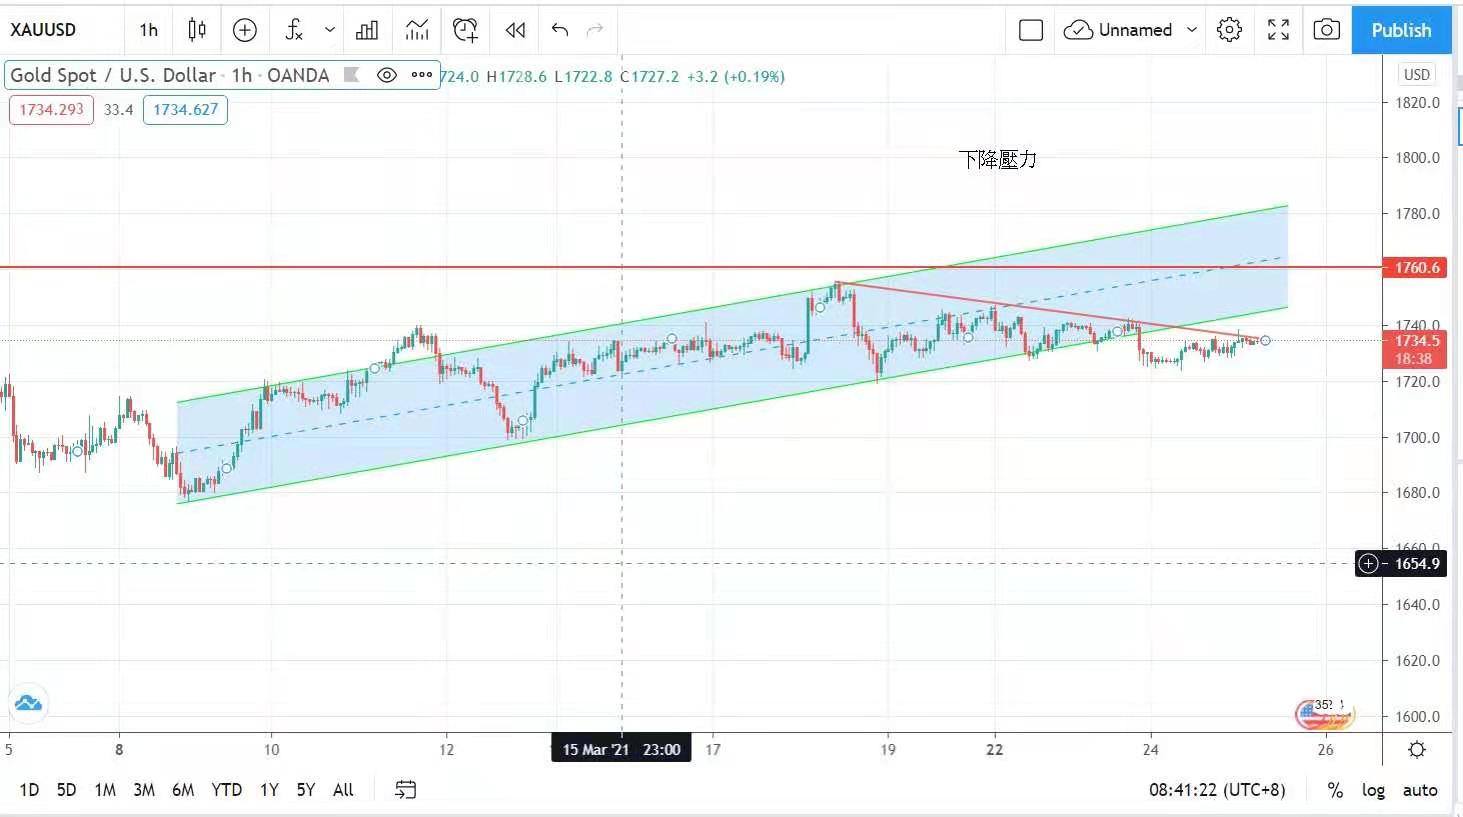Create an alert with the alarm clock icon
The width and height of the screenshot is (1463, 817).
(x=465, y=30)
